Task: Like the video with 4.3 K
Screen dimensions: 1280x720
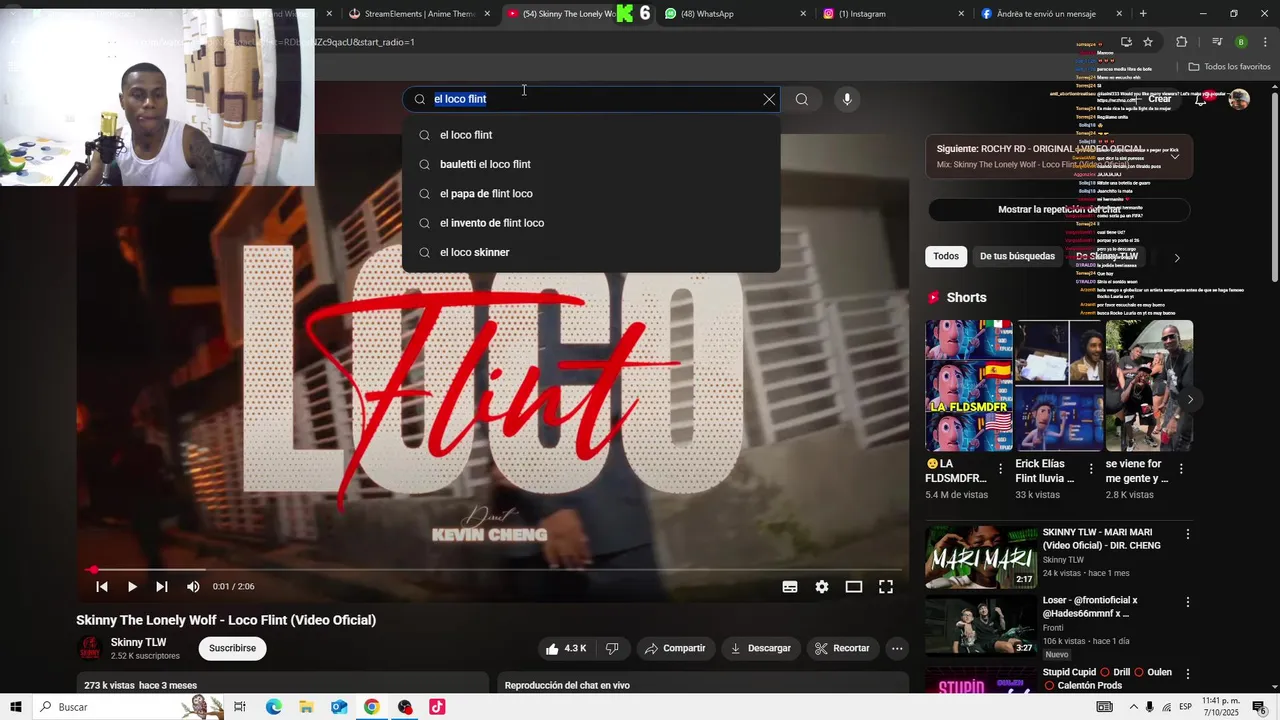Action: 565,648
